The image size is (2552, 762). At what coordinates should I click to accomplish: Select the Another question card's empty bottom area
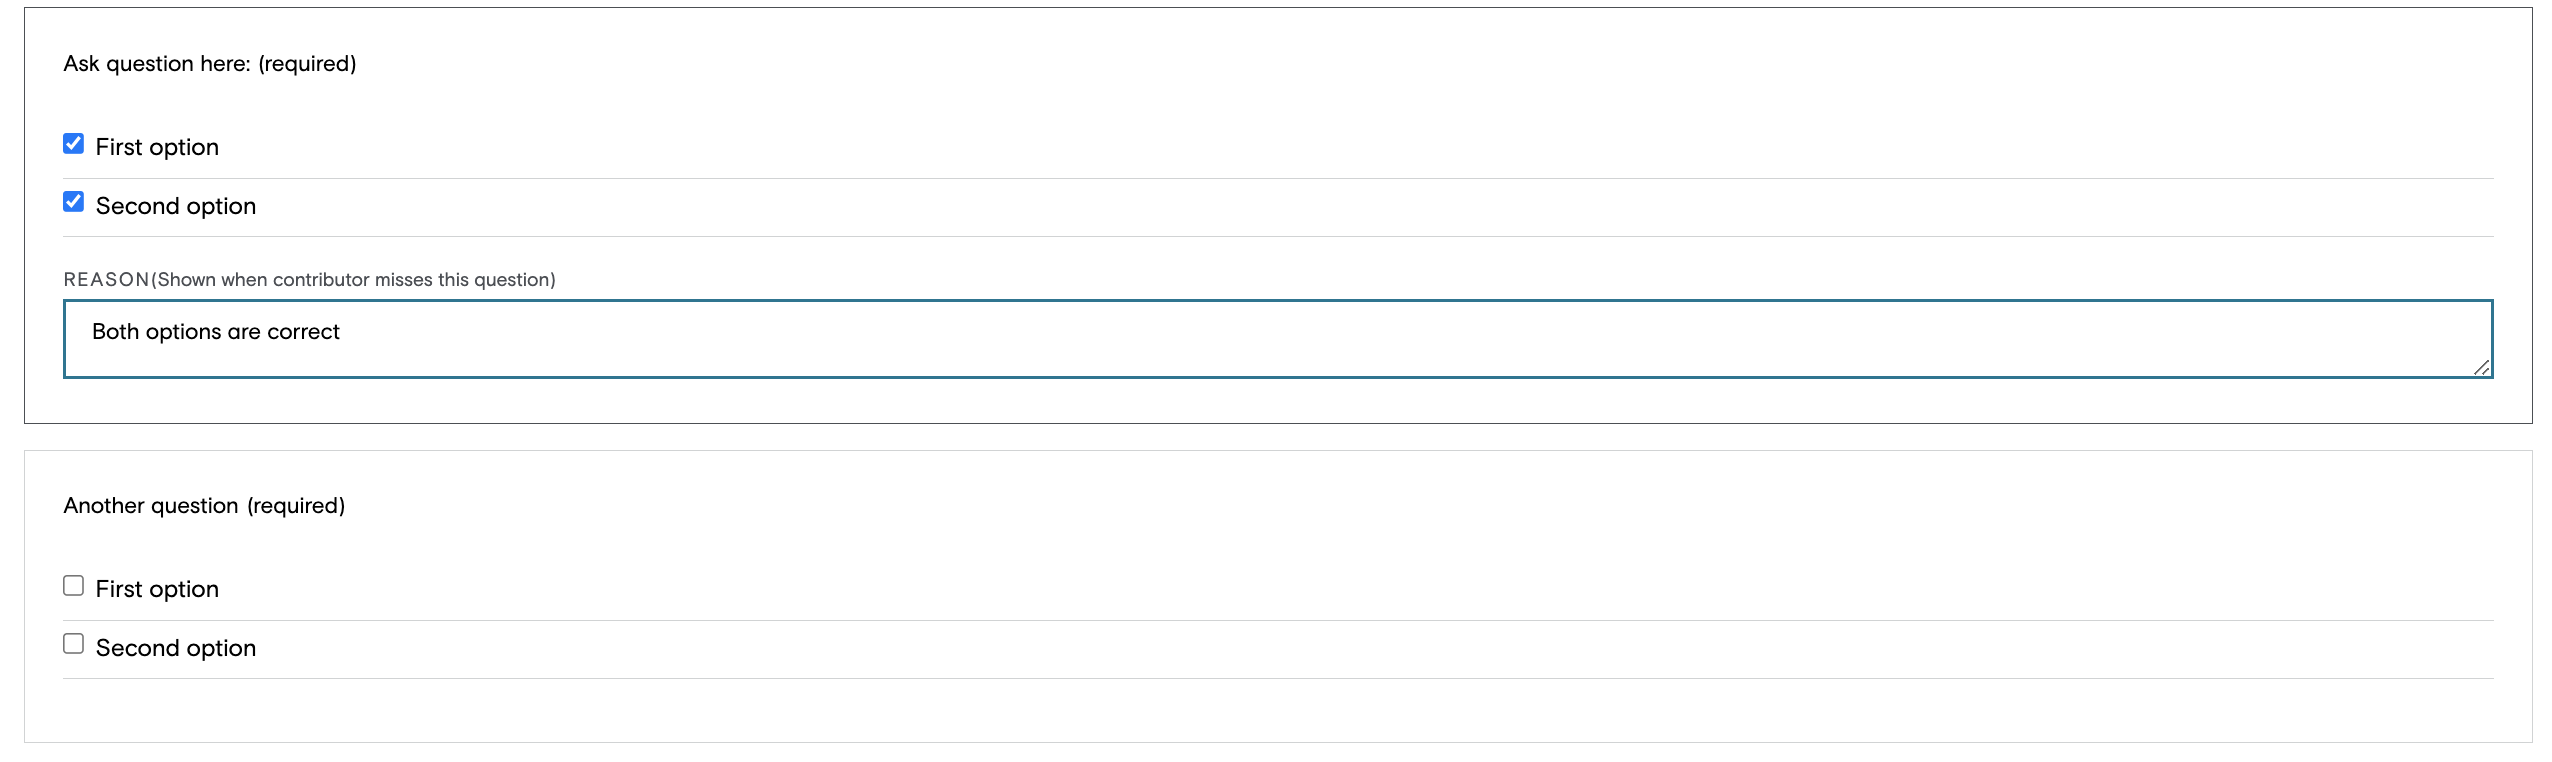[1278, 710]
